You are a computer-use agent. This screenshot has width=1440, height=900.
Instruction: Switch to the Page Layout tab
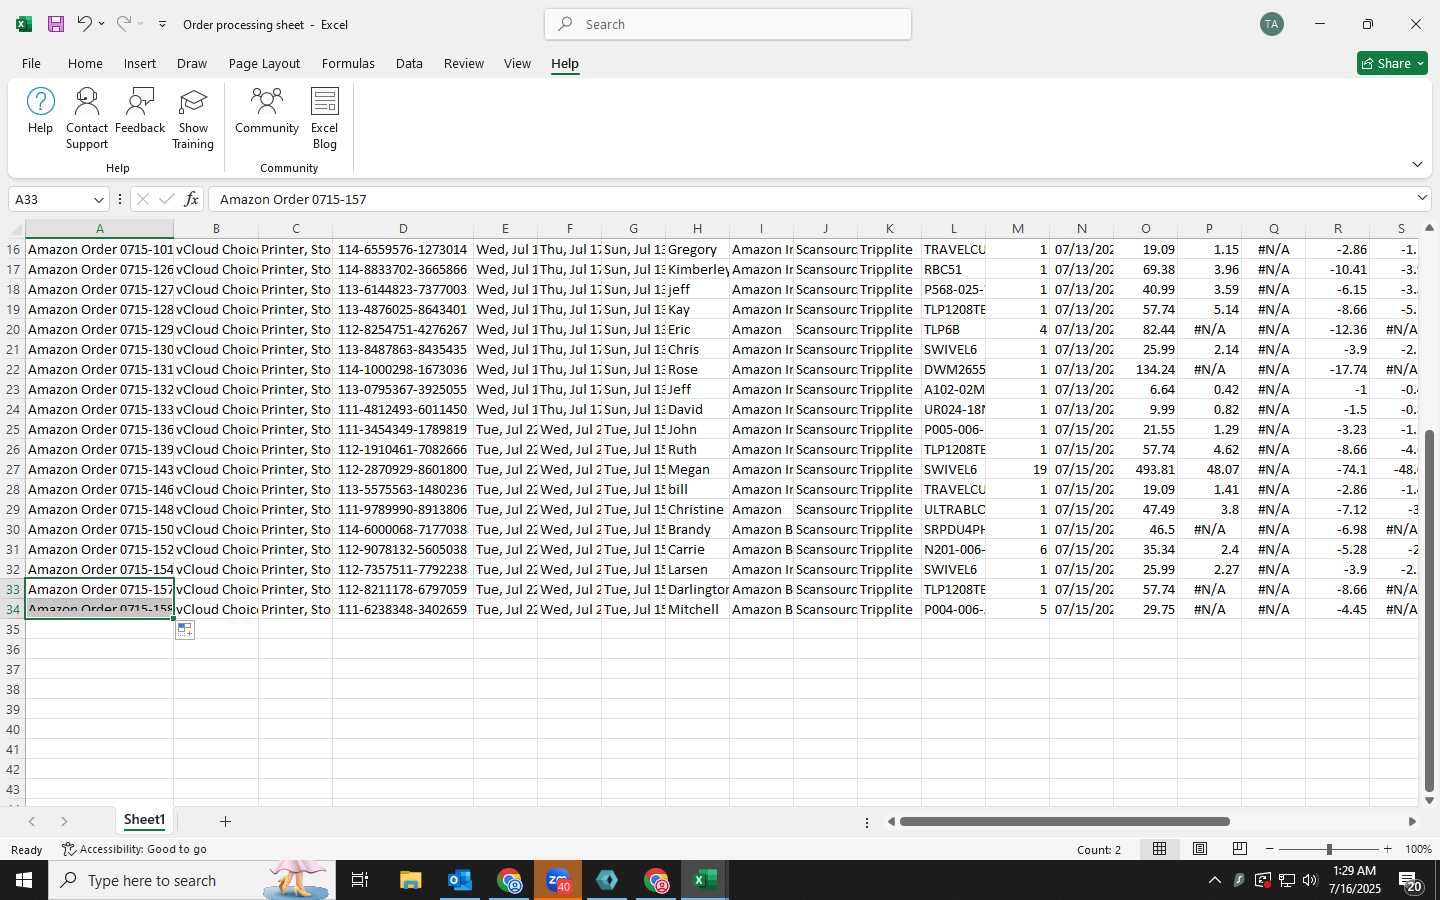[x=264, y=63]
